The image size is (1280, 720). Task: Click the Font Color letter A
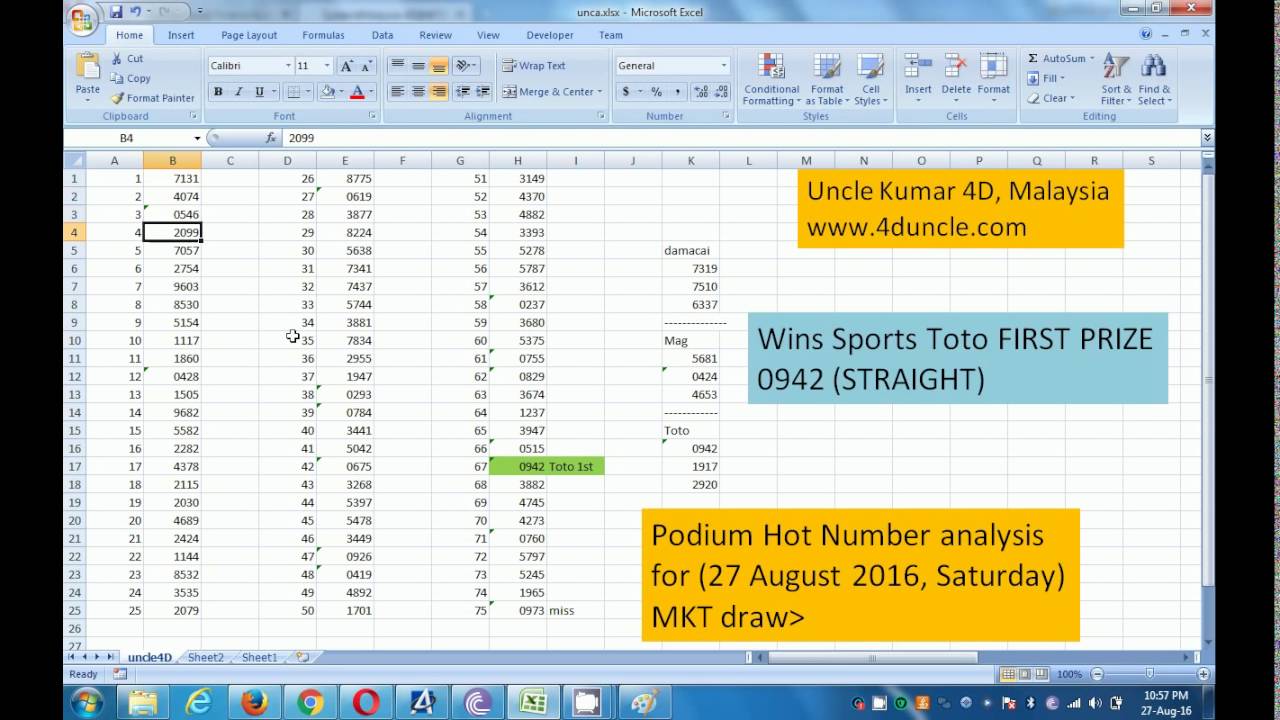coord(357,92)
